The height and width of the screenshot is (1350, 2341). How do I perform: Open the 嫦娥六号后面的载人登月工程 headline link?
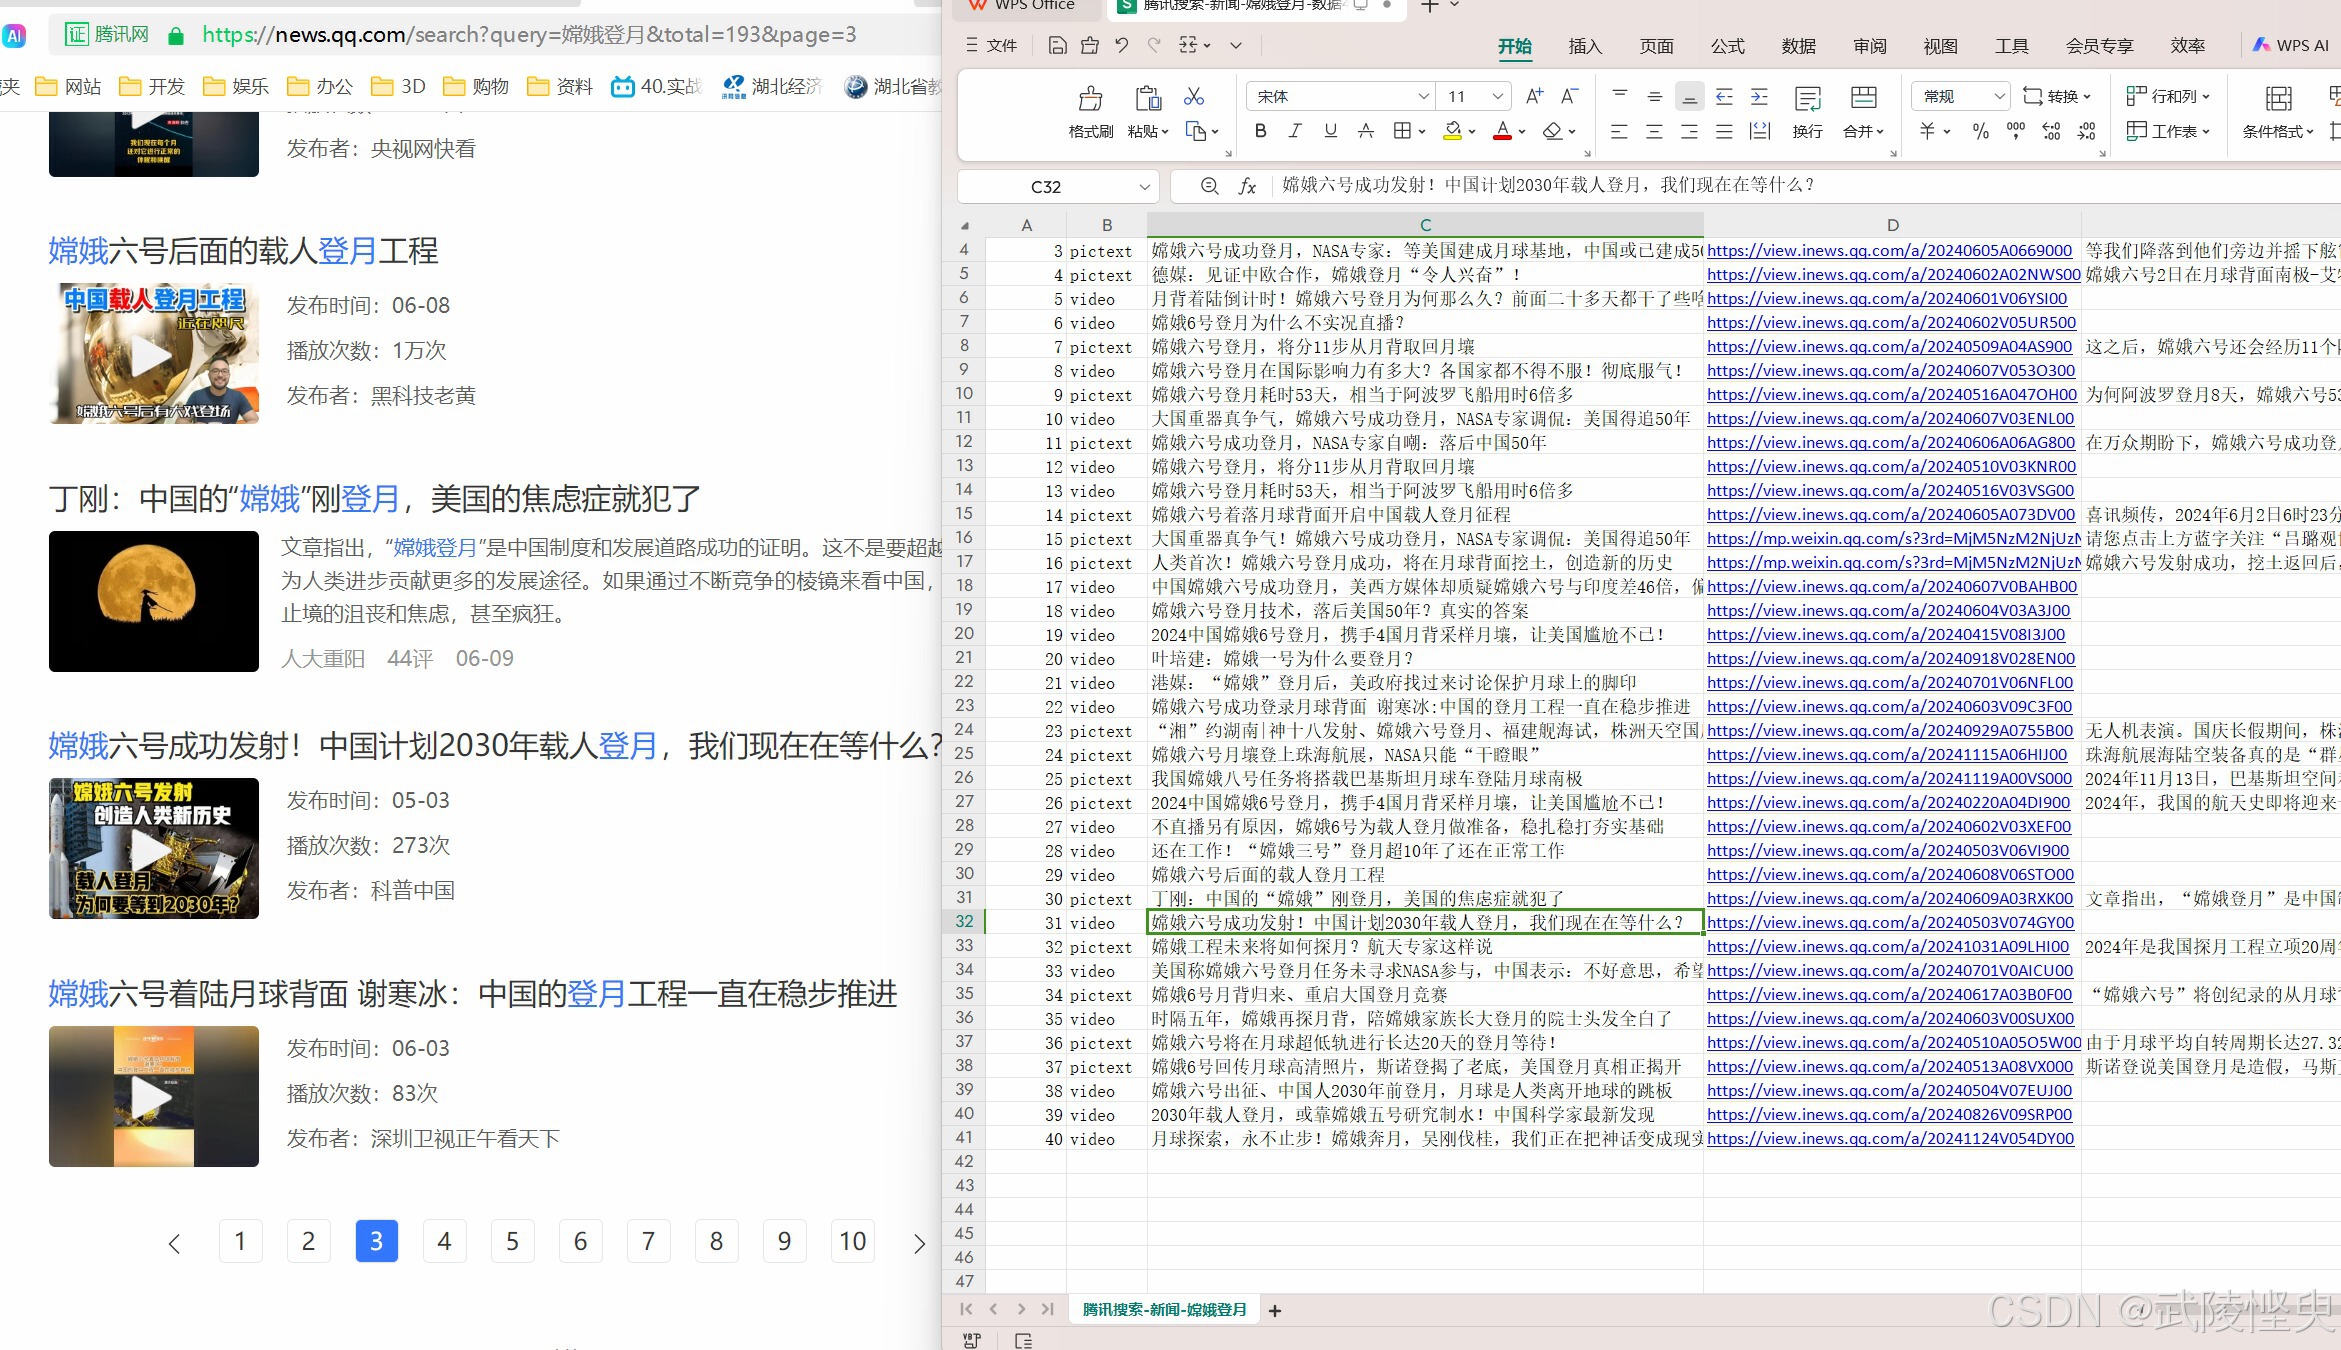tap(243, 251)
